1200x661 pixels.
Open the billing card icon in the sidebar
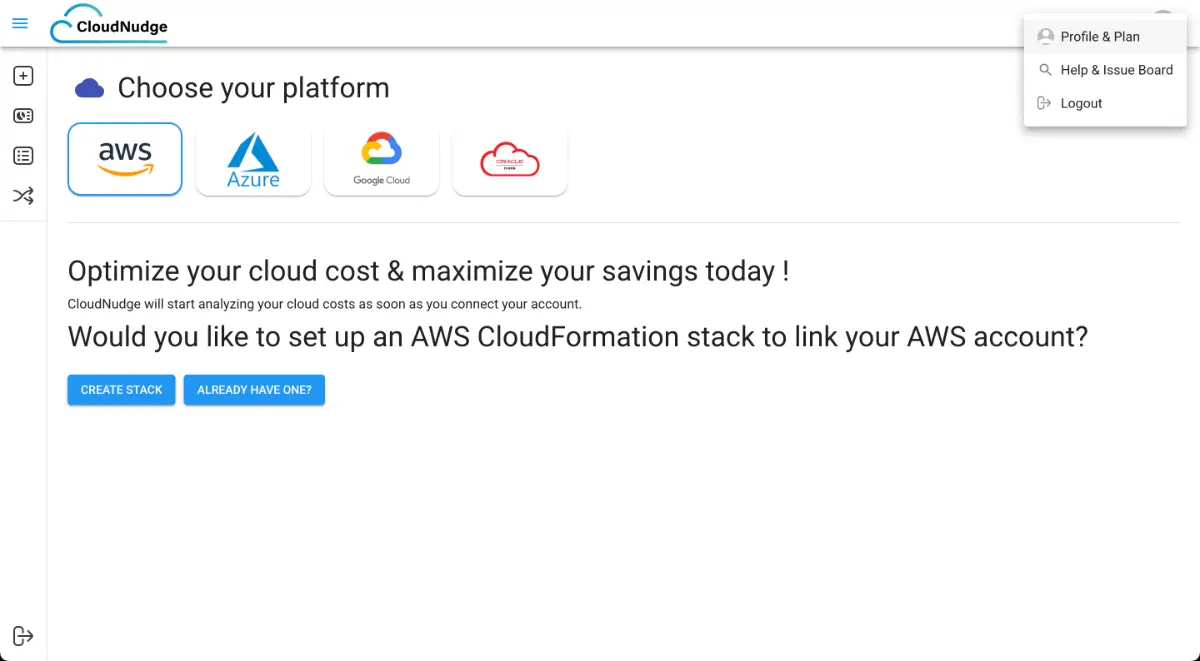coord(23,115)
